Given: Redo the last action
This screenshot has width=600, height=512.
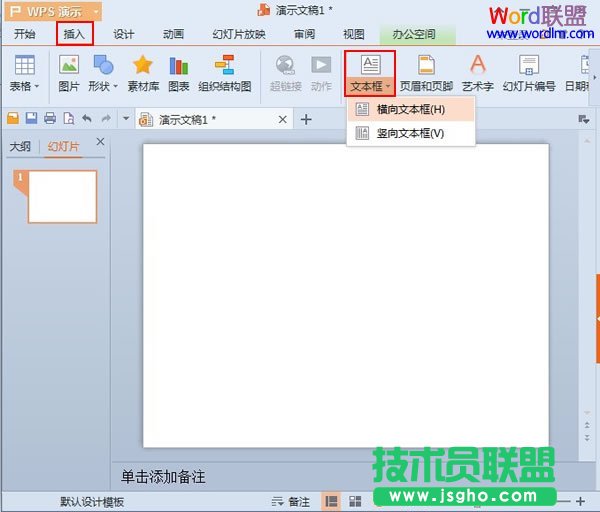Looking at the screenshot, I should (x=106, y=119).
